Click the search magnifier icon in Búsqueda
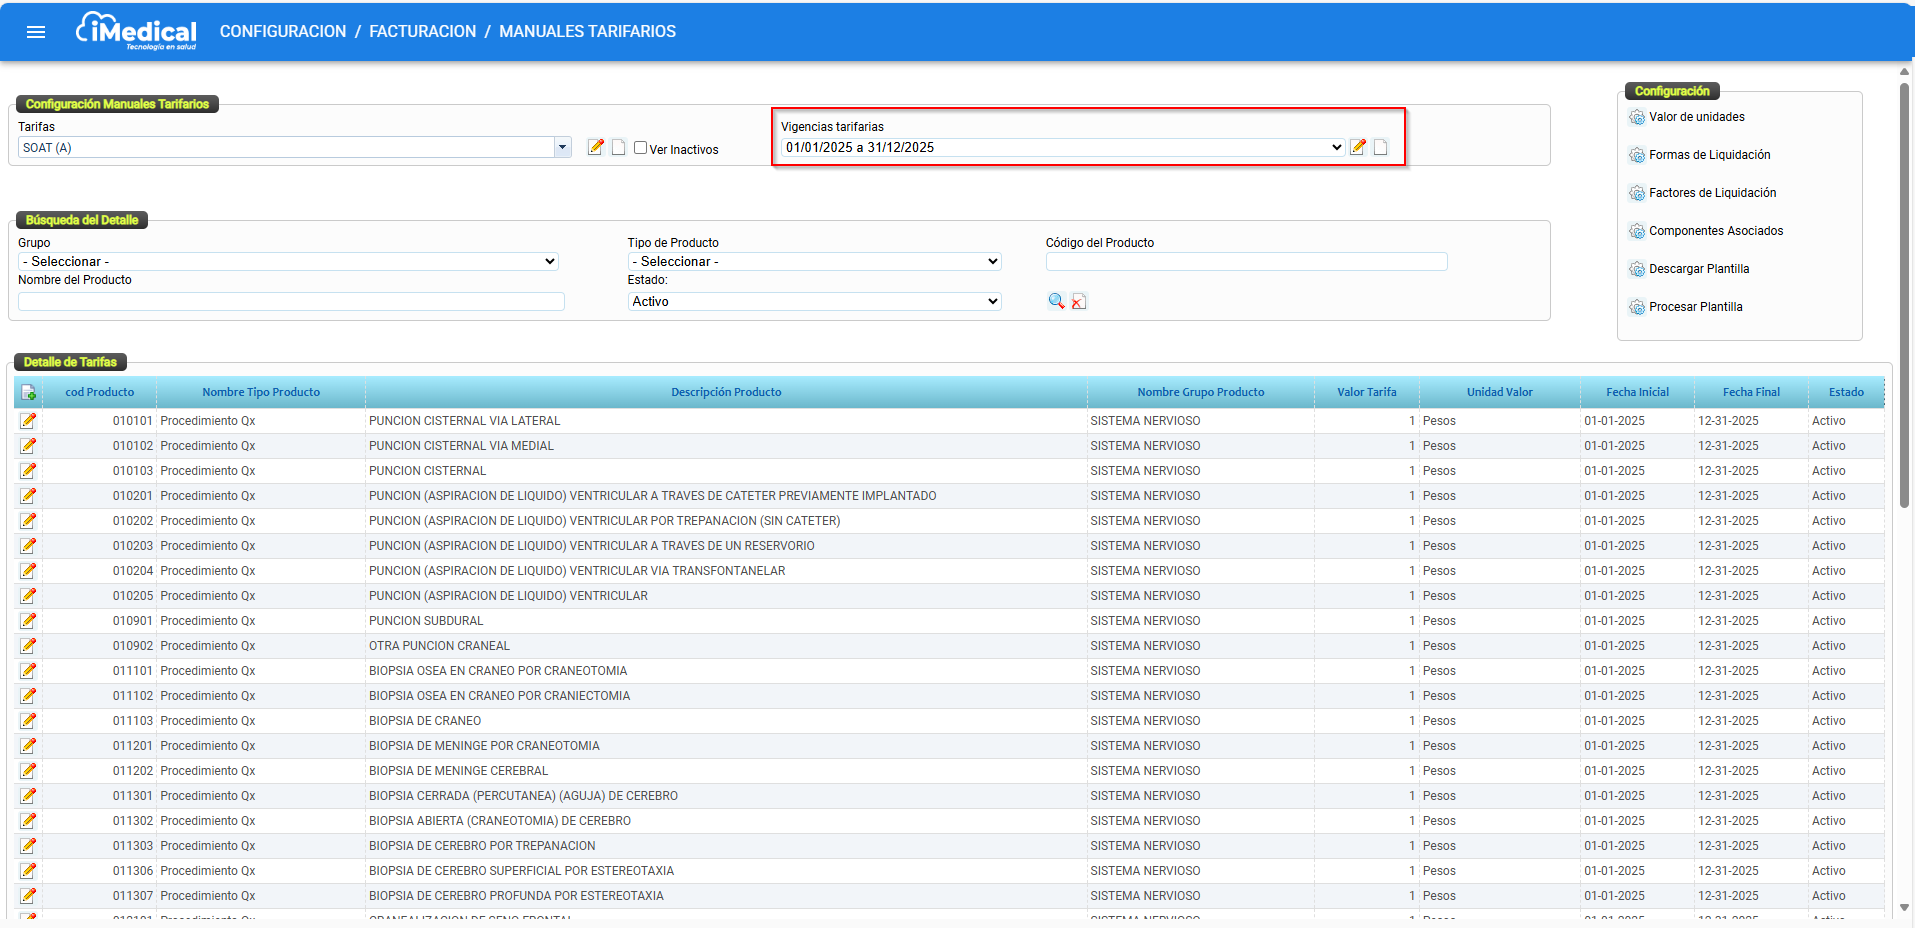This screenshot has height=928, width=1915. 1056,301
